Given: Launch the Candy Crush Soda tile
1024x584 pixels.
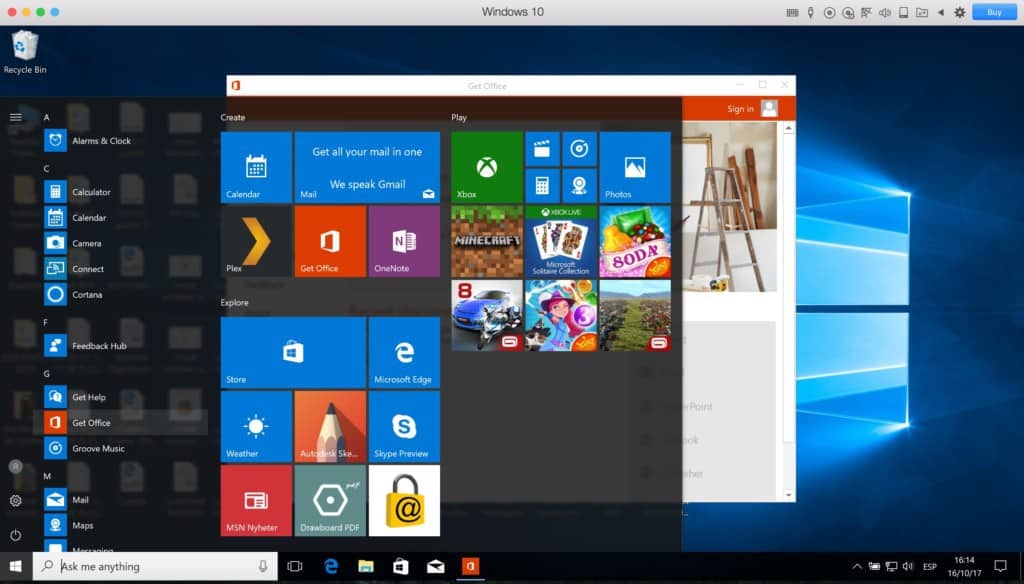Looking at the screenshot, I should tap(635, 241).
